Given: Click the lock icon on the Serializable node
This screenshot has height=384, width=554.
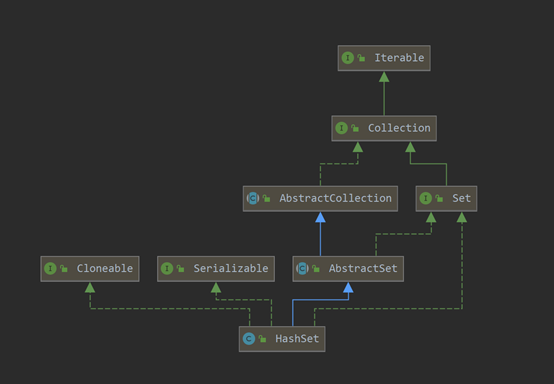Looking at the screenshot, I should [180, 268].
